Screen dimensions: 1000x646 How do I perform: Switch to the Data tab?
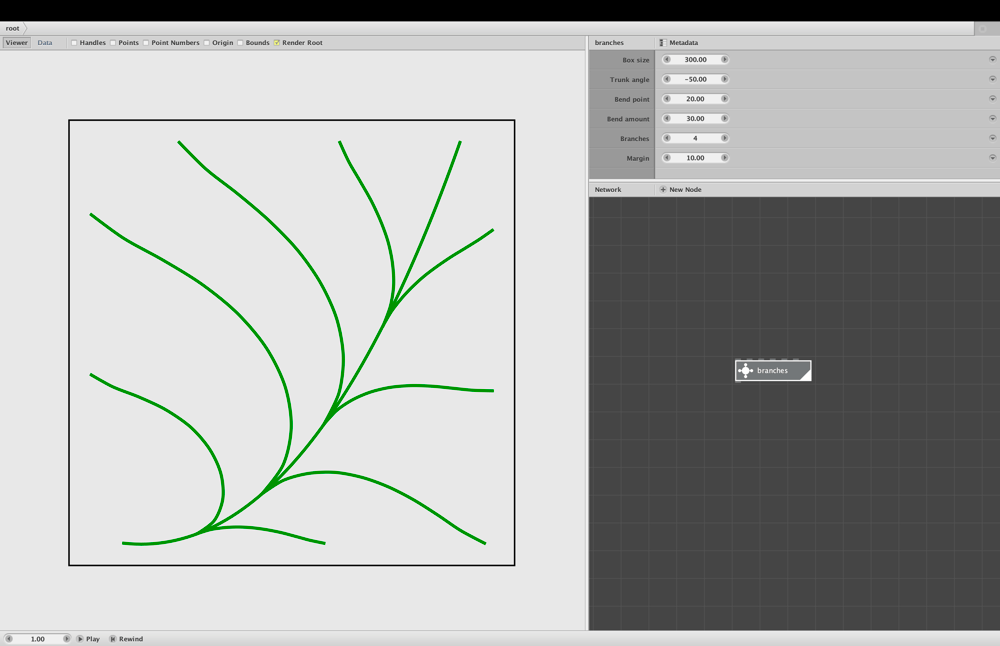pos(45,43)
